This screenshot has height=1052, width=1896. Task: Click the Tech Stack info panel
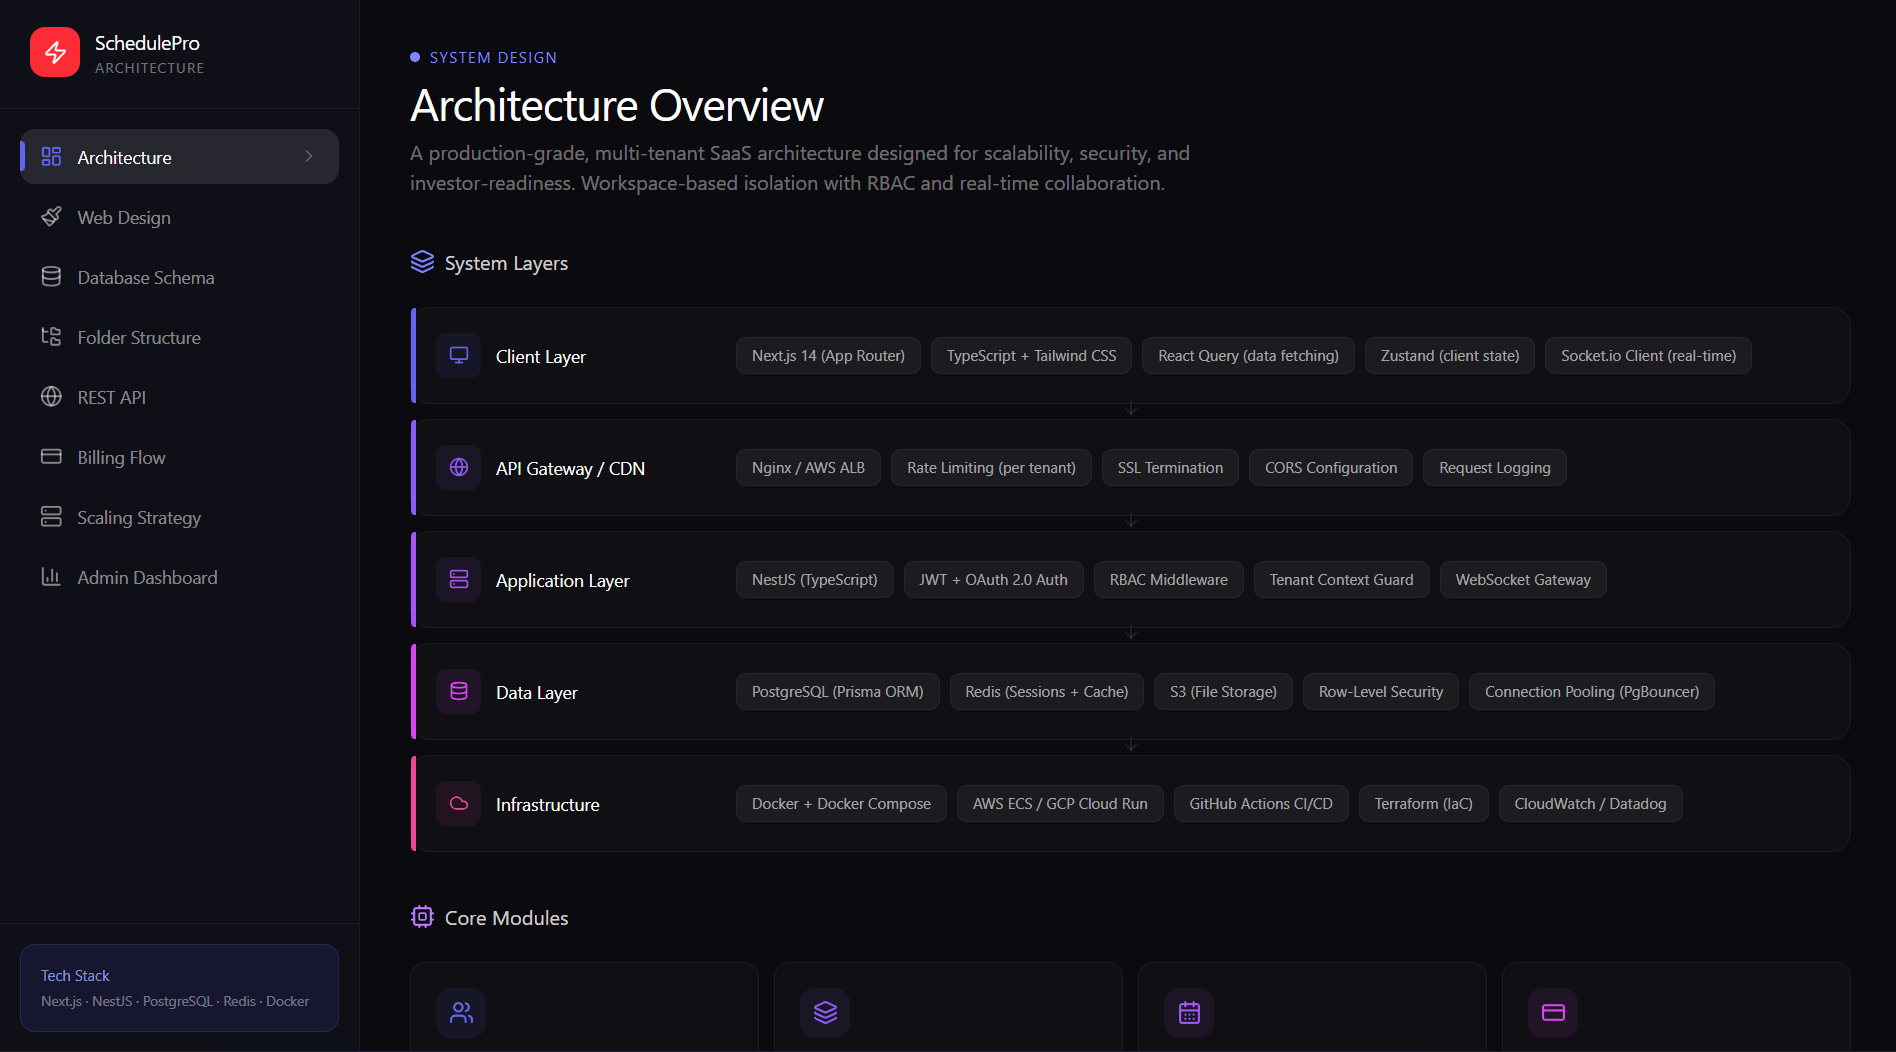(x=179, y=988)
